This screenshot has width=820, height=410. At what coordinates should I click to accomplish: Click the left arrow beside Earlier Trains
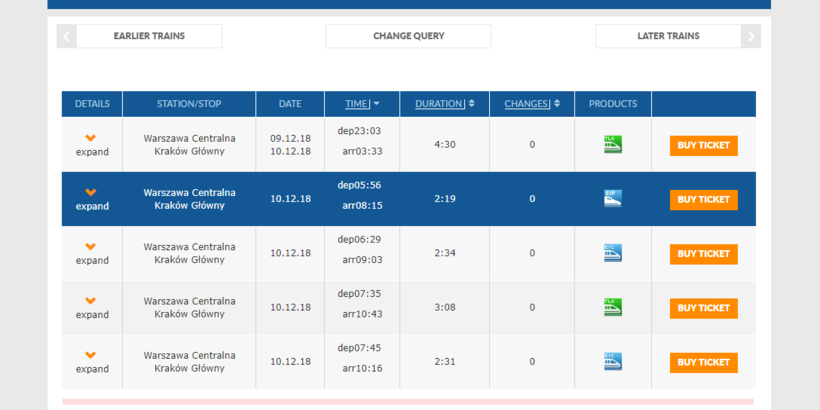pyautogui.click(x=67, y=37)
